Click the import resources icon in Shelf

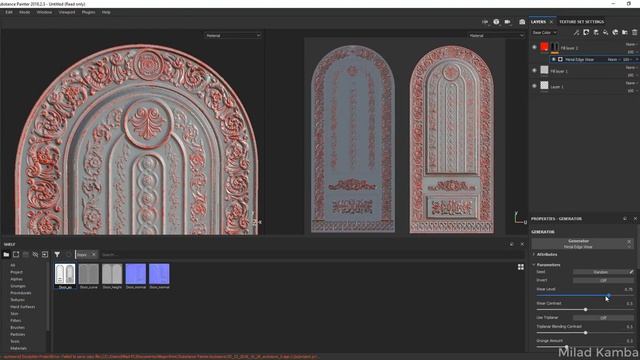pos(45,254)
